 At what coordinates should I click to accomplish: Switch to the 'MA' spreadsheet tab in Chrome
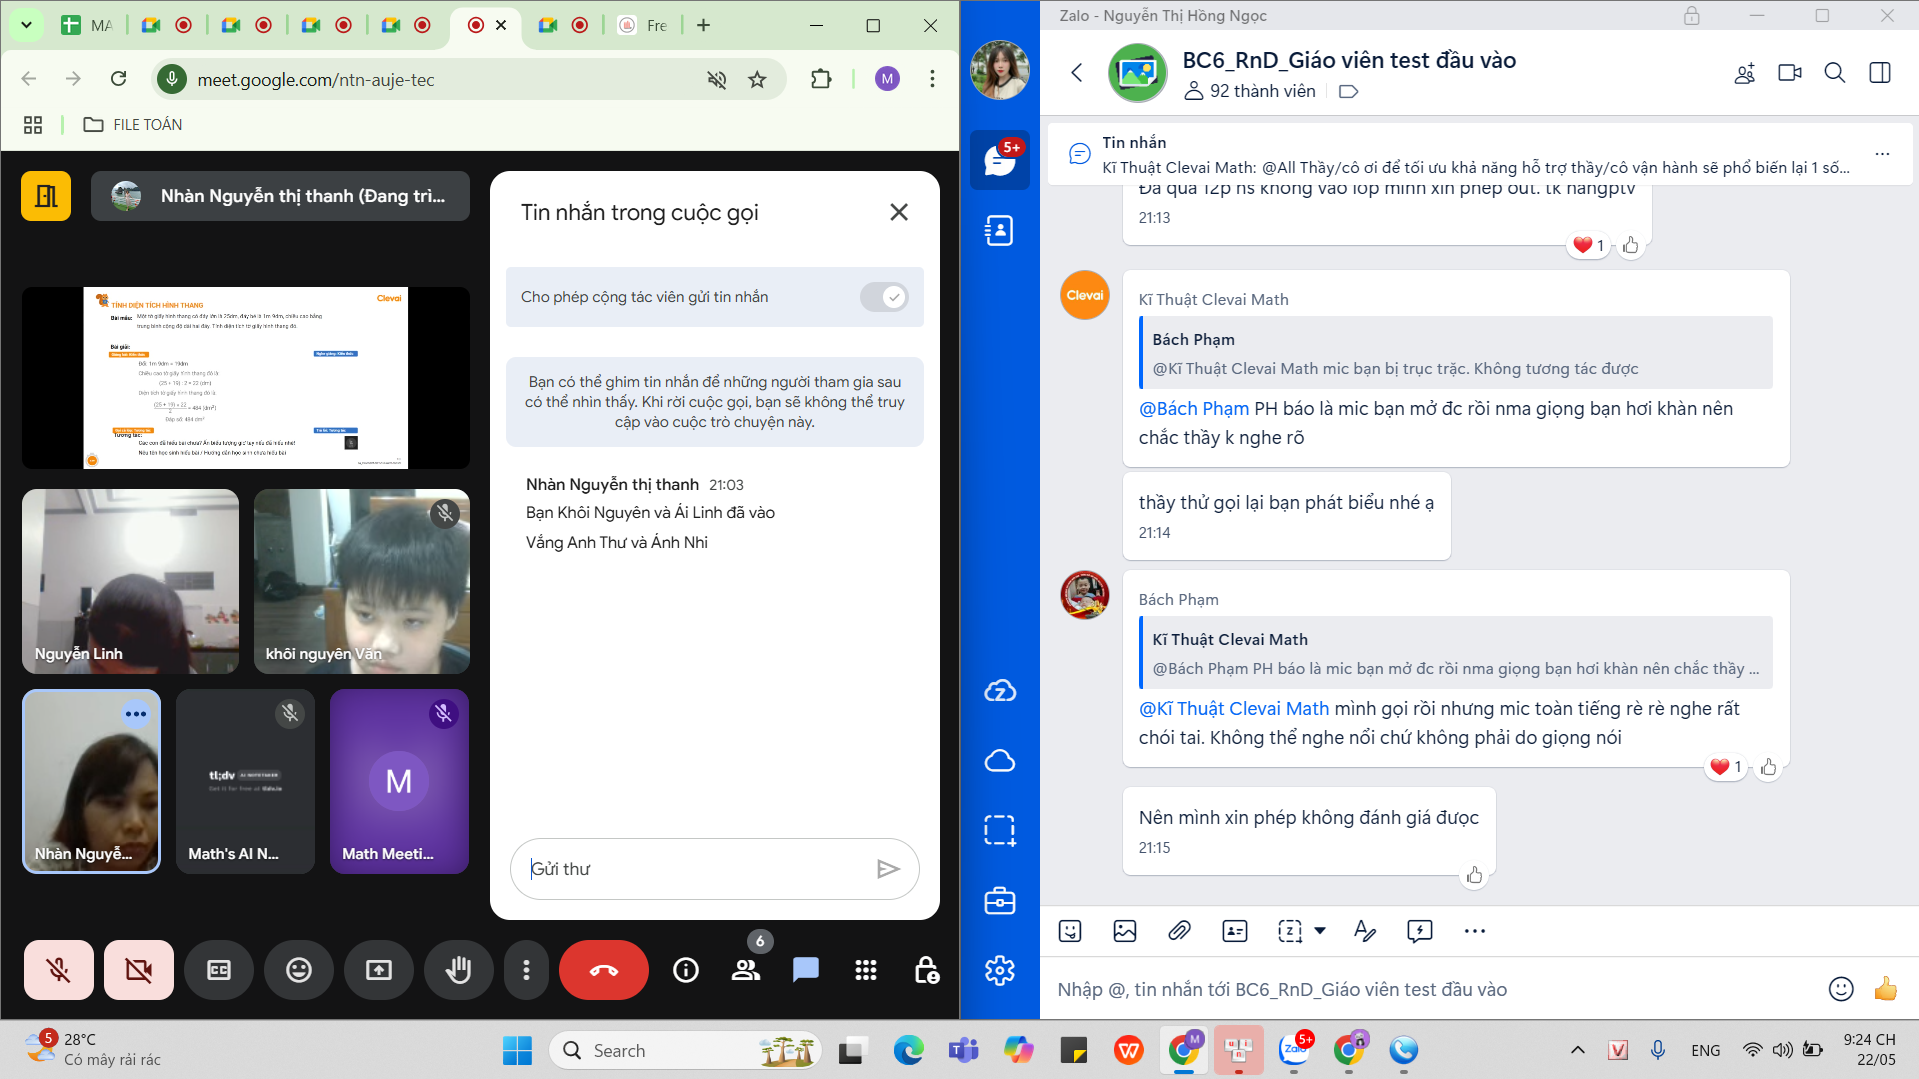87,25
